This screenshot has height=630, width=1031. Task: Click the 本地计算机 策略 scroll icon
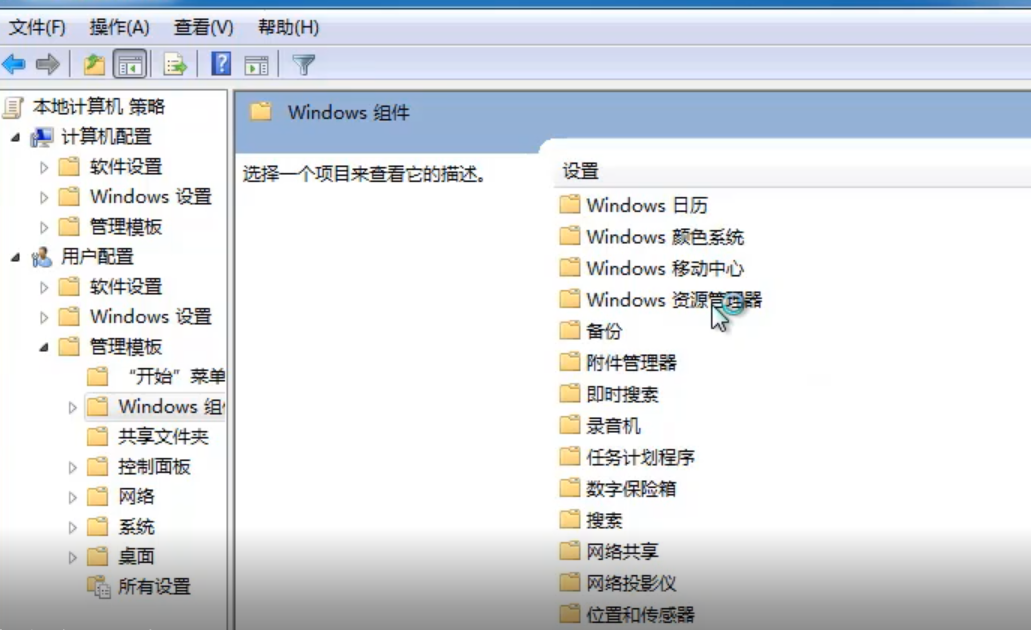pos(13,107)
